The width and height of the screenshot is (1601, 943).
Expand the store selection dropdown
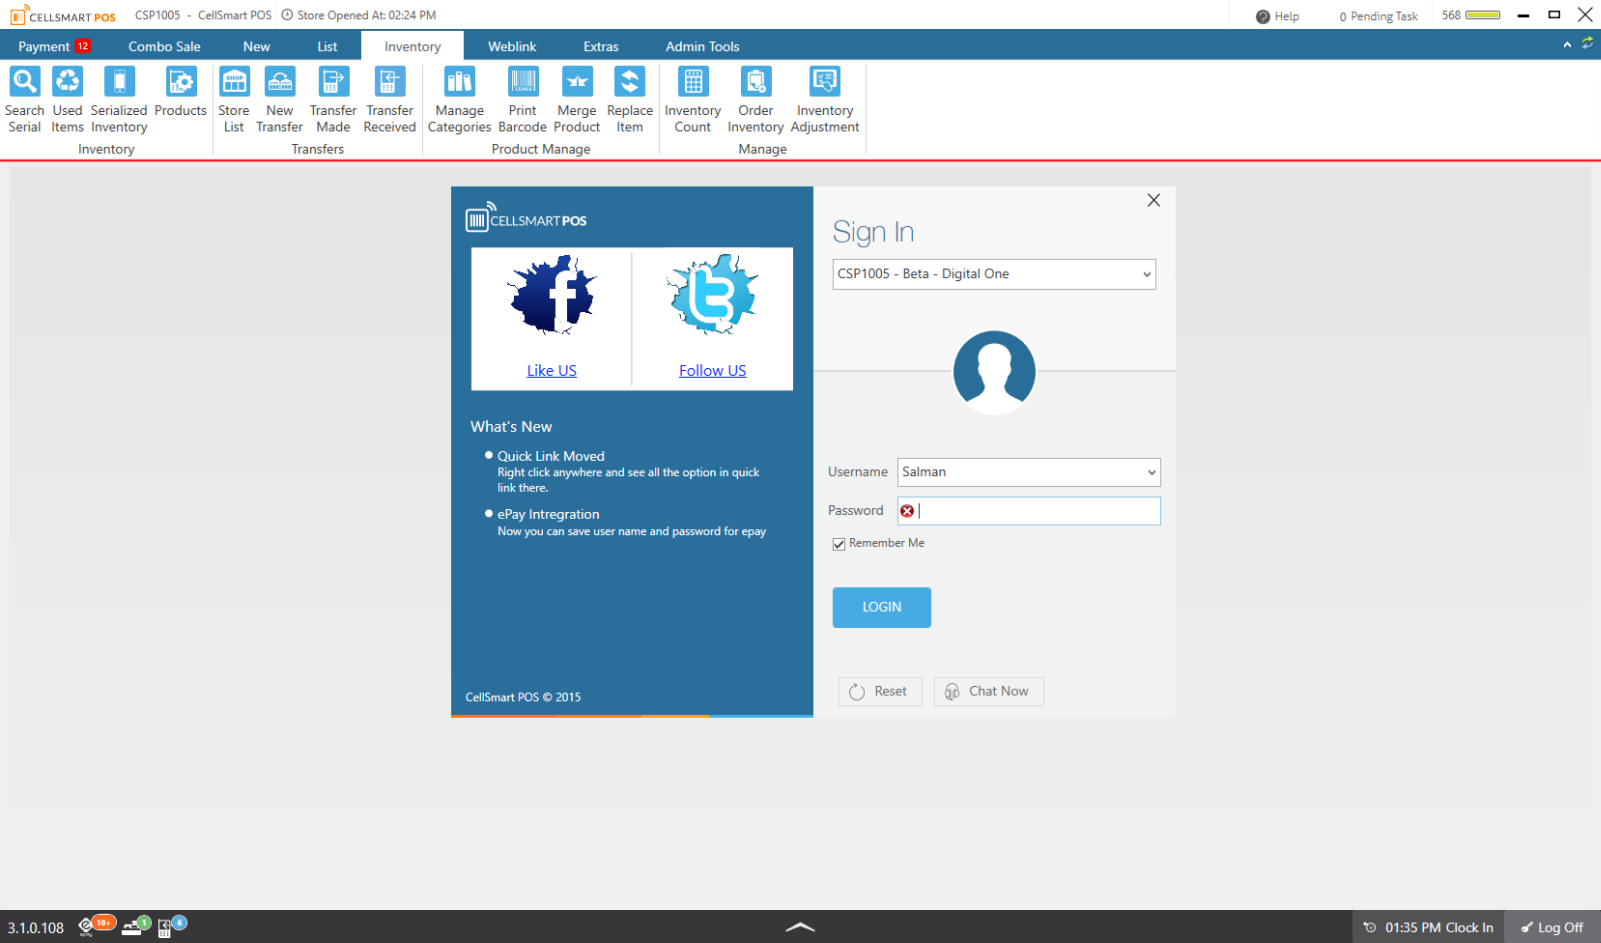[x=1146, y=275]
